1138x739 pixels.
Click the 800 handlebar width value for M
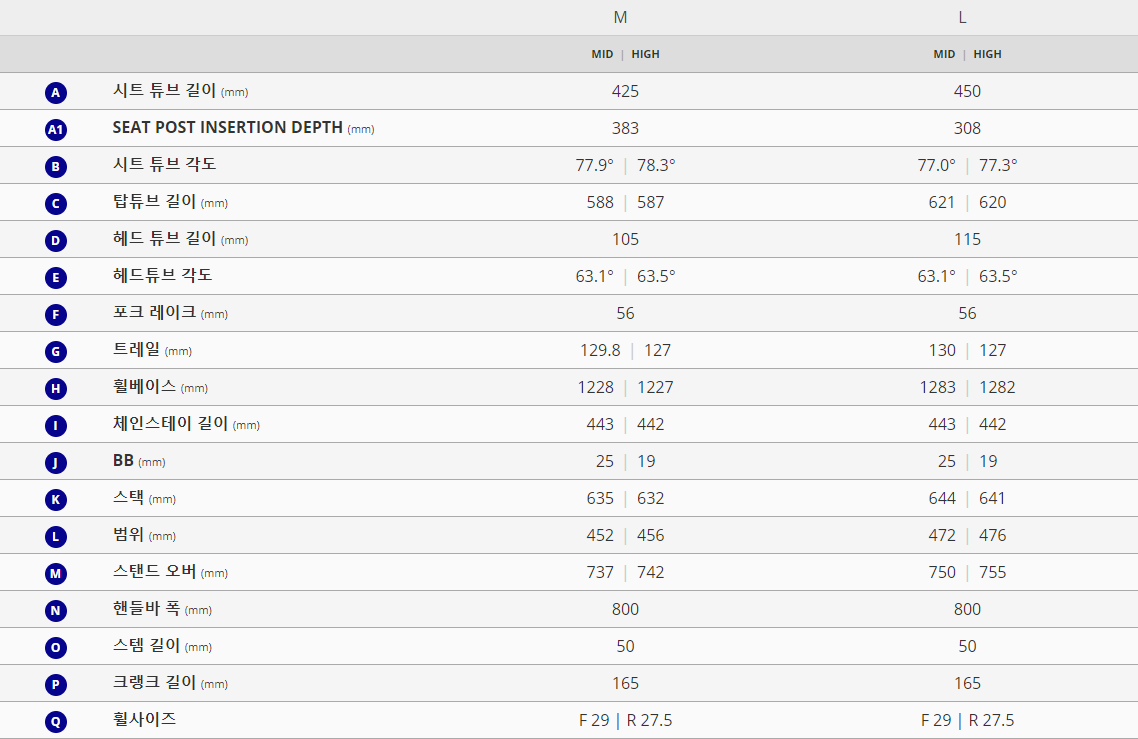[626, 610]
